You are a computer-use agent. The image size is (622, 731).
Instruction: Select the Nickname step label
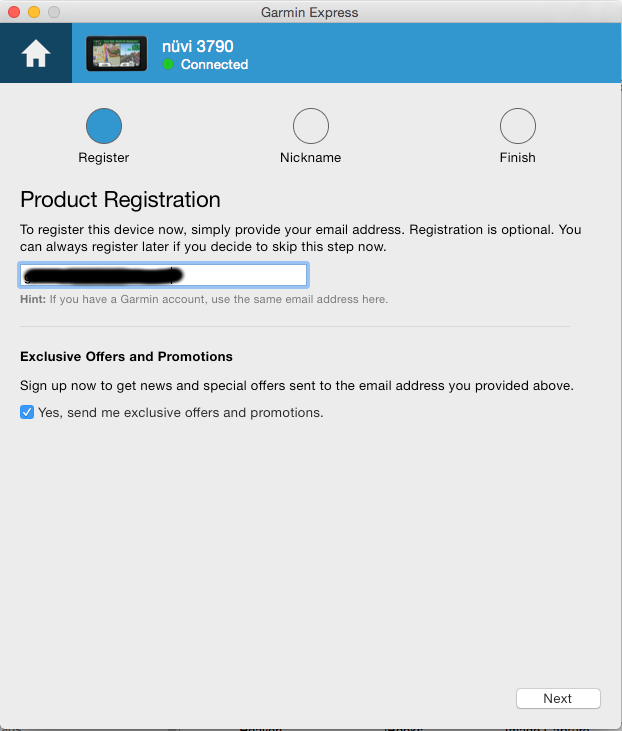[x=311, y=158]
